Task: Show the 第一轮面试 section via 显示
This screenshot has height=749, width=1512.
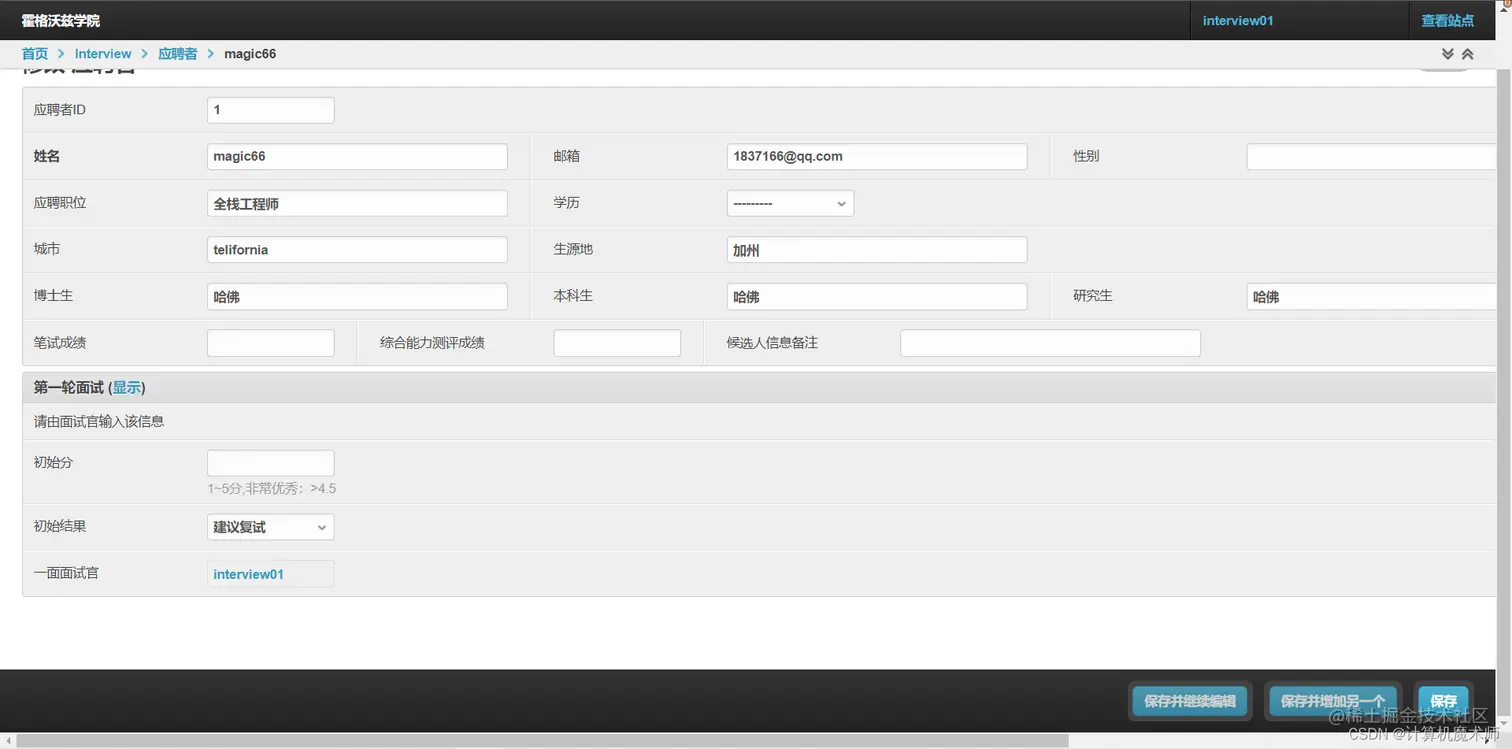Action: click(127, 388)
